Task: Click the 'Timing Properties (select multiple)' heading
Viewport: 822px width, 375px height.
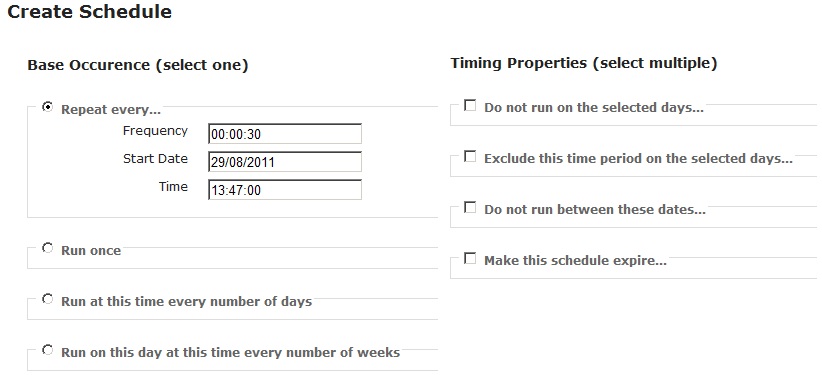Action: click(583, 63)
